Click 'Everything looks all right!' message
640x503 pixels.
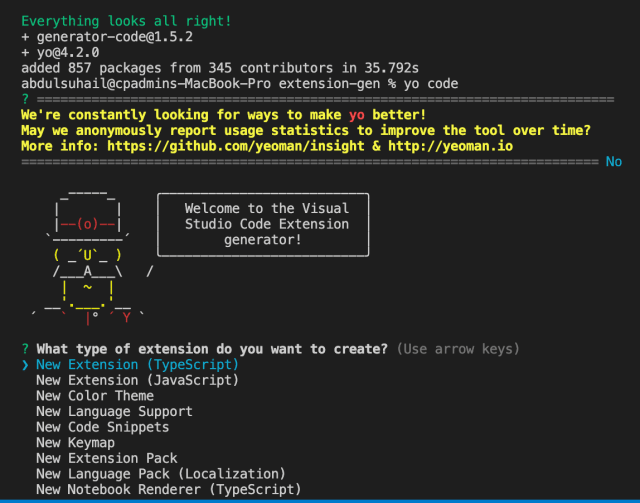[x=126, y=21]
